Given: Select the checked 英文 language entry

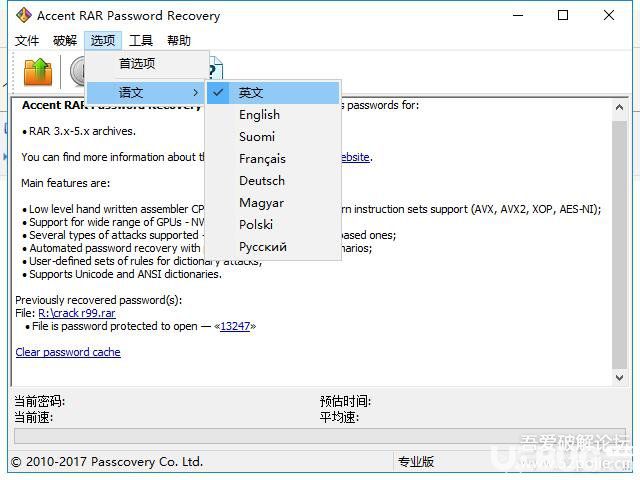Looking at the screenshot, I should pyautogui.click(x=273, y=93).
